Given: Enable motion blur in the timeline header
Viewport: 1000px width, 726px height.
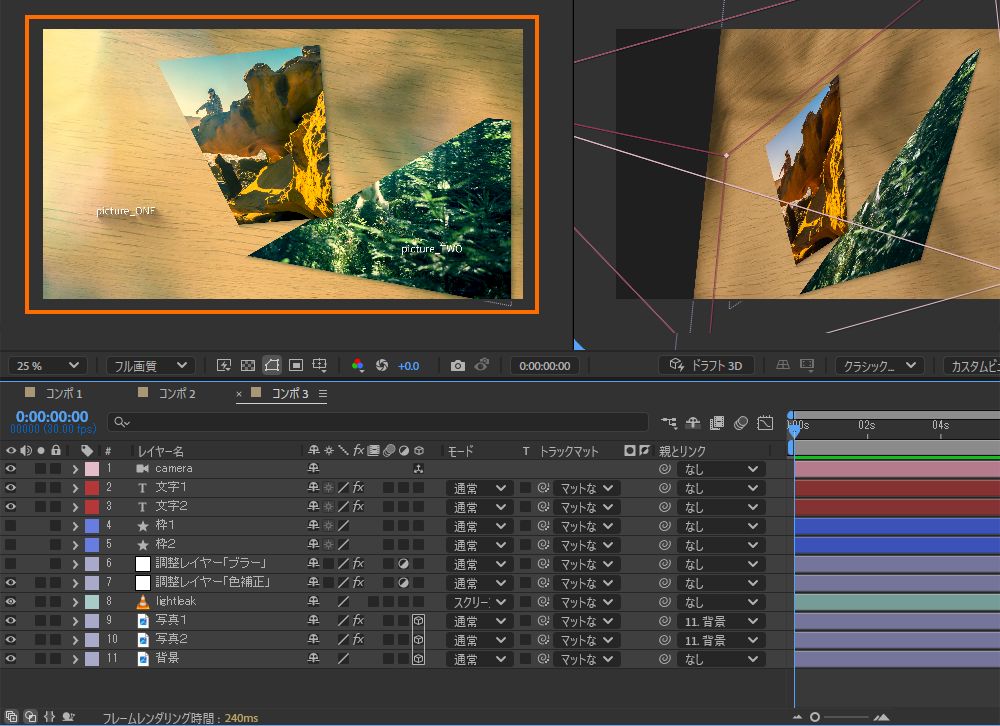Looking at the screenshot, I should (741, 423).
